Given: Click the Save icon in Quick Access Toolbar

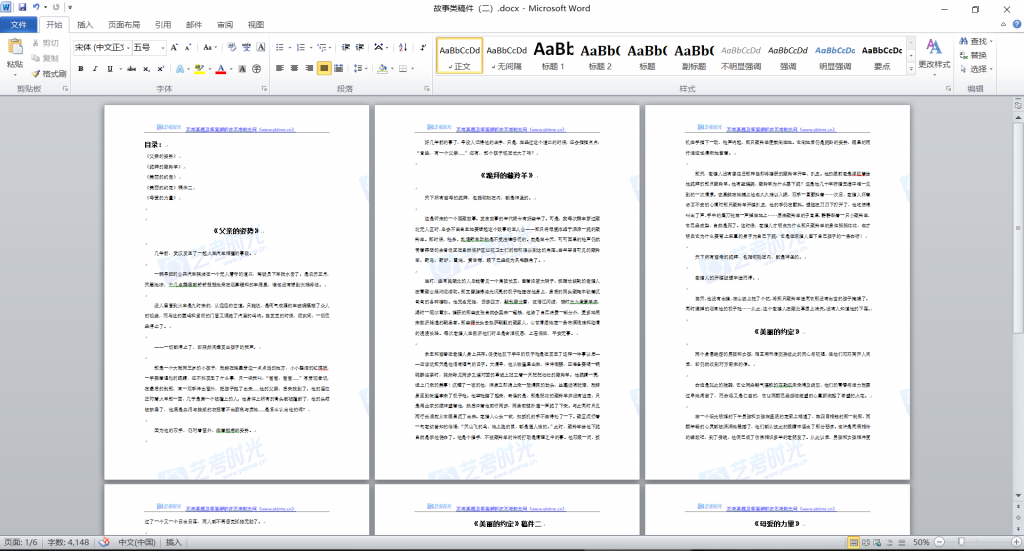Looking at the screenshot, I should [x=21, y=8].
